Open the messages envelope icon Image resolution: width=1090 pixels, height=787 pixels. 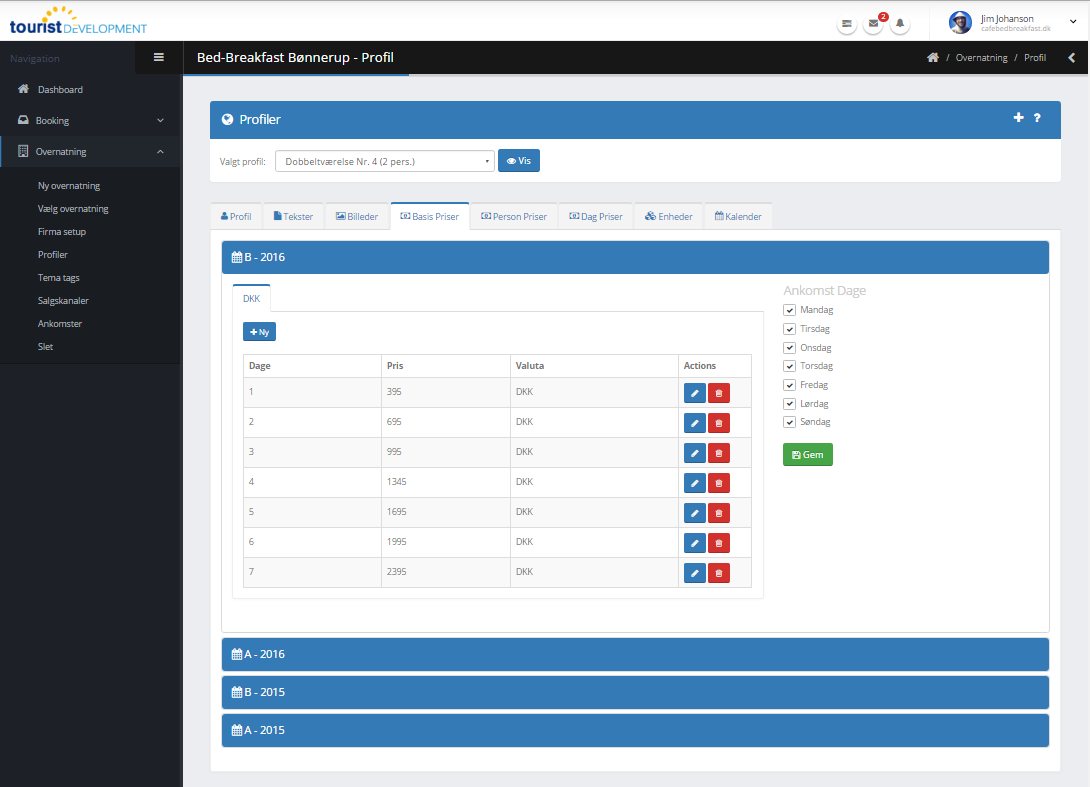tap(873, 23)
